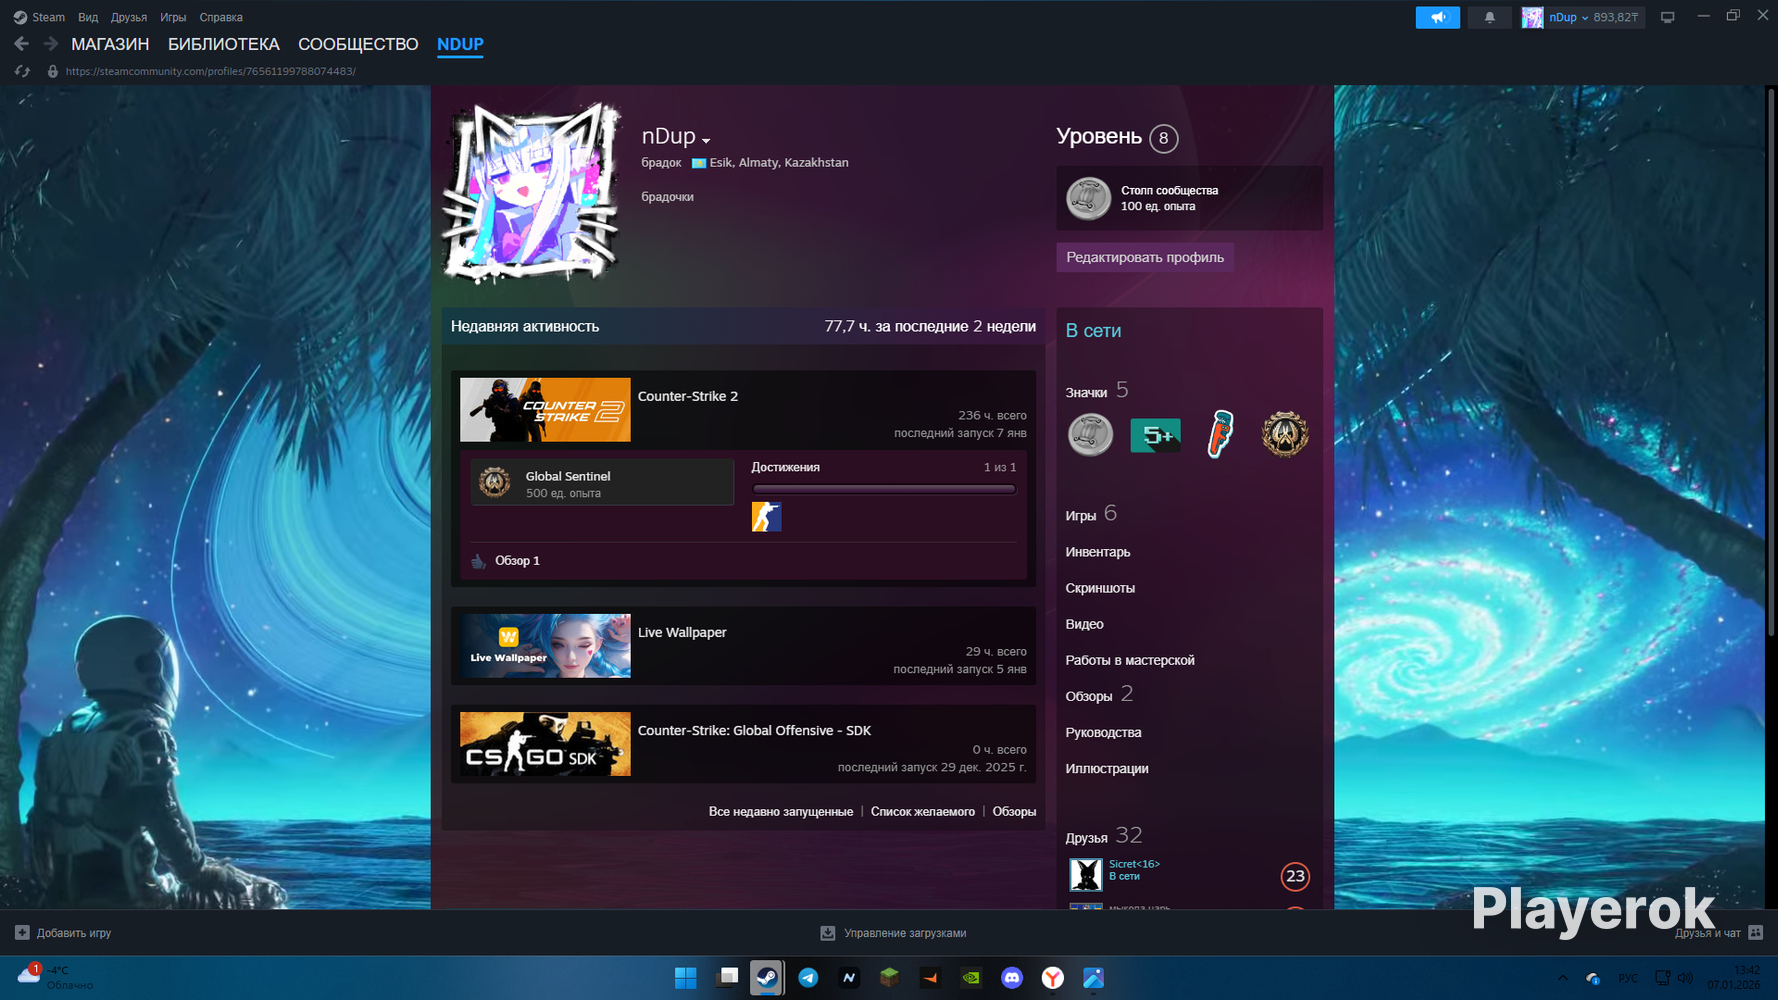Open Counter-Strike 2 game thumbnail

[x=545, y=410]
